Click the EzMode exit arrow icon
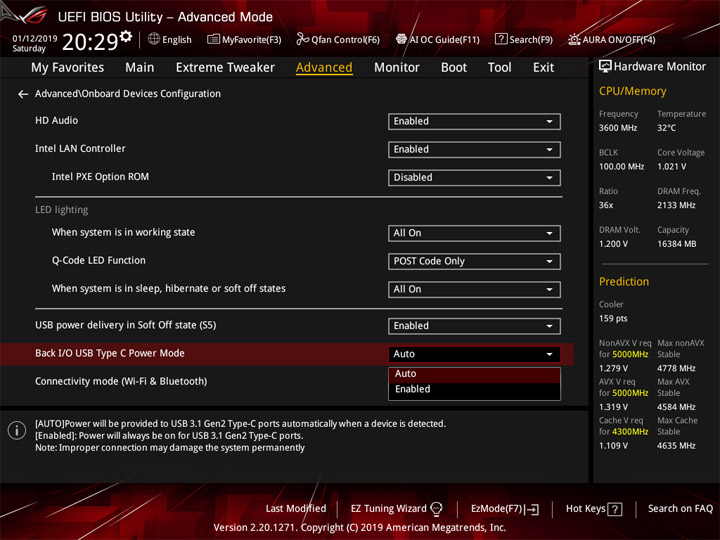The image size is (720, 540). pyautogui.click(x=533, y=509)
